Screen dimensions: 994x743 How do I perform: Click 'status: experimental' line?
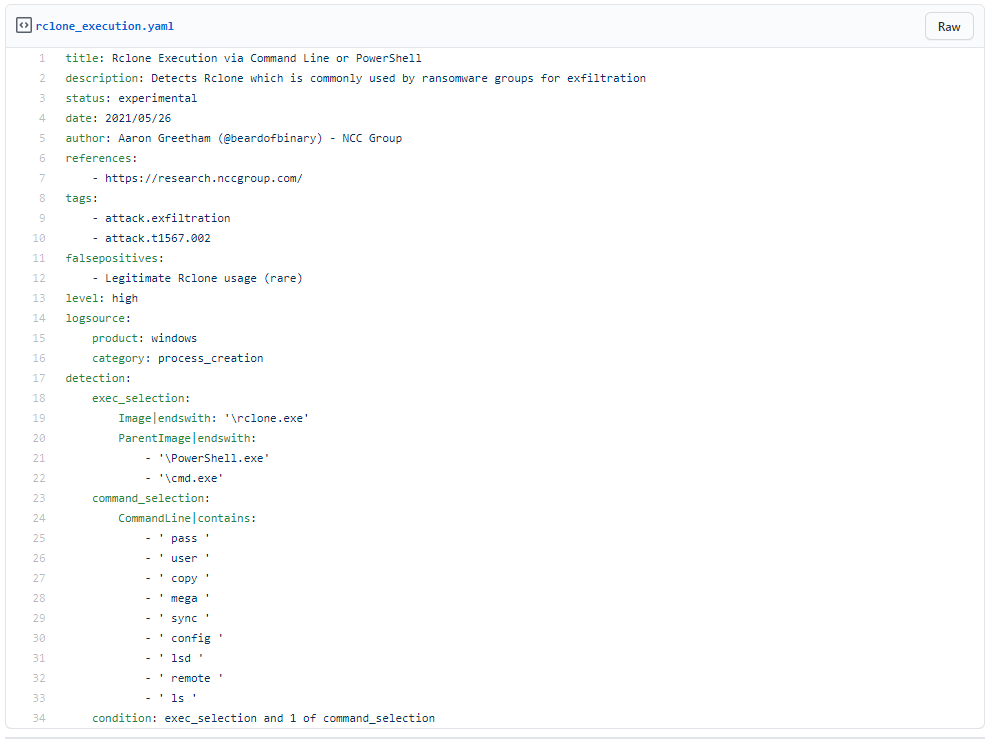(131, 98)
